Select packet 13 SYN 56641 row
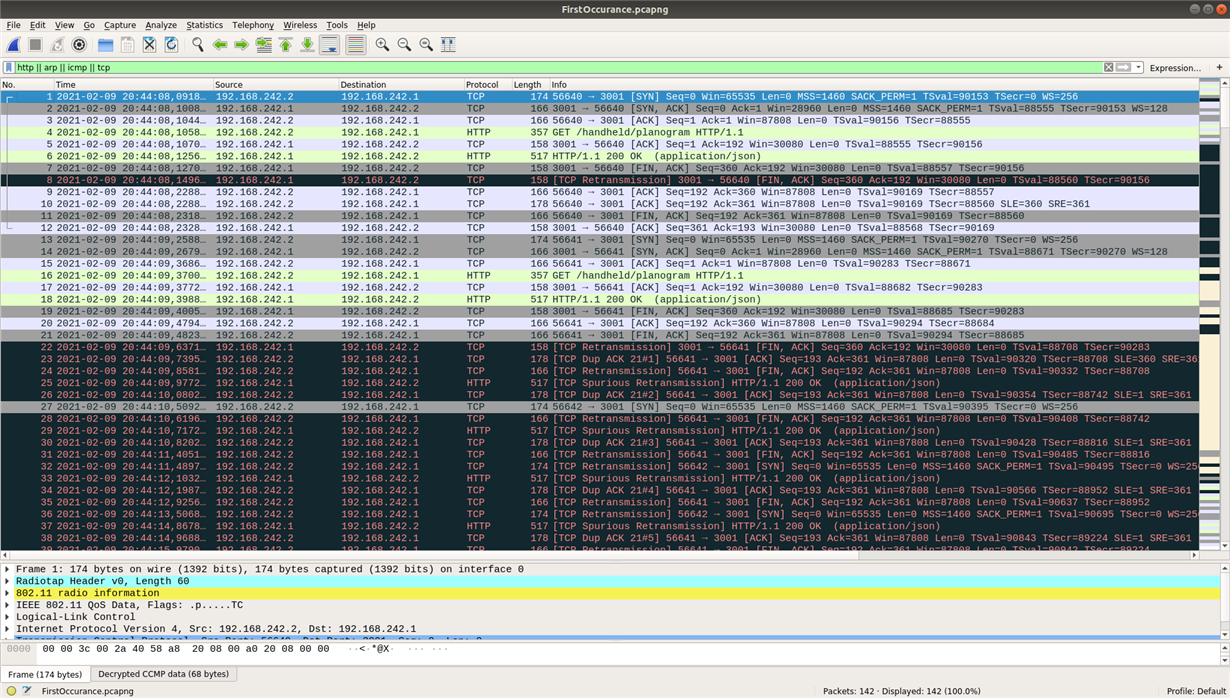1230x698 pixels. coord(598,240)
